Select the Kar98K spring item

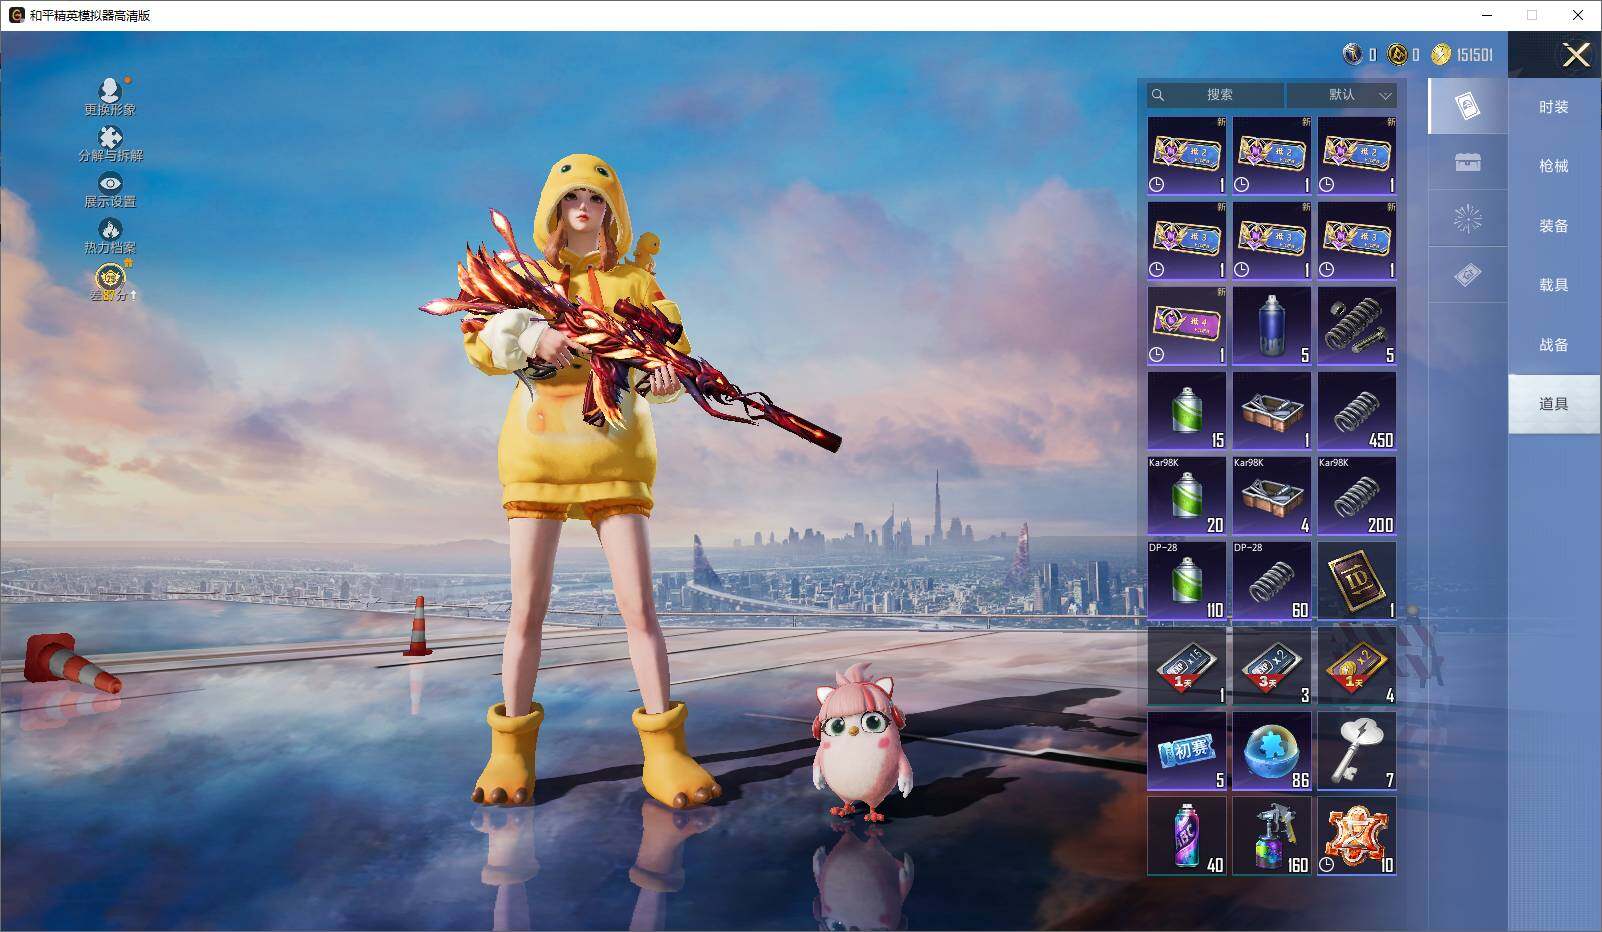pyautogui.click(x=1357, y=496)
